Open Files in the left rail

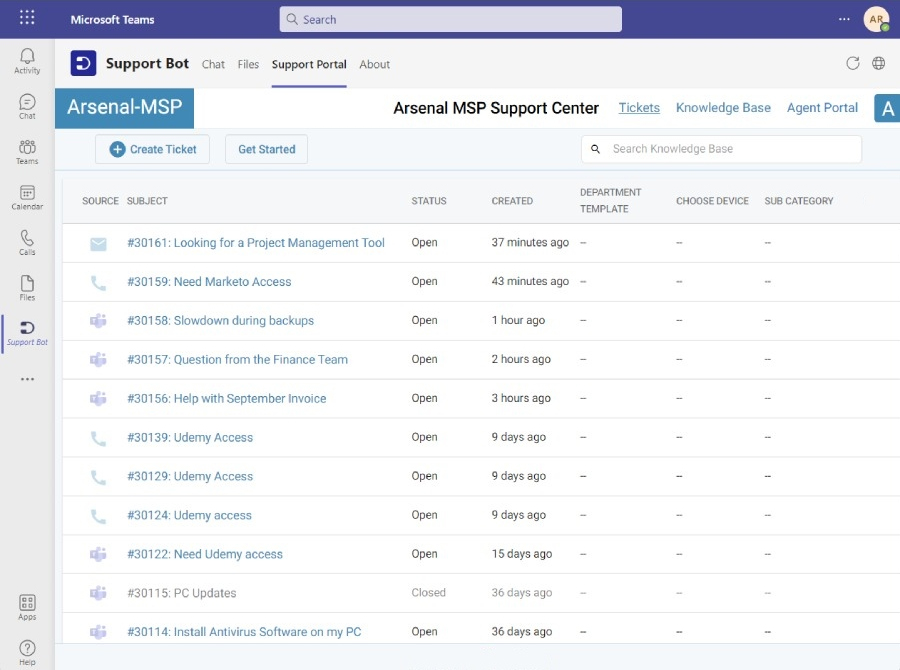(x=27, y=288)
